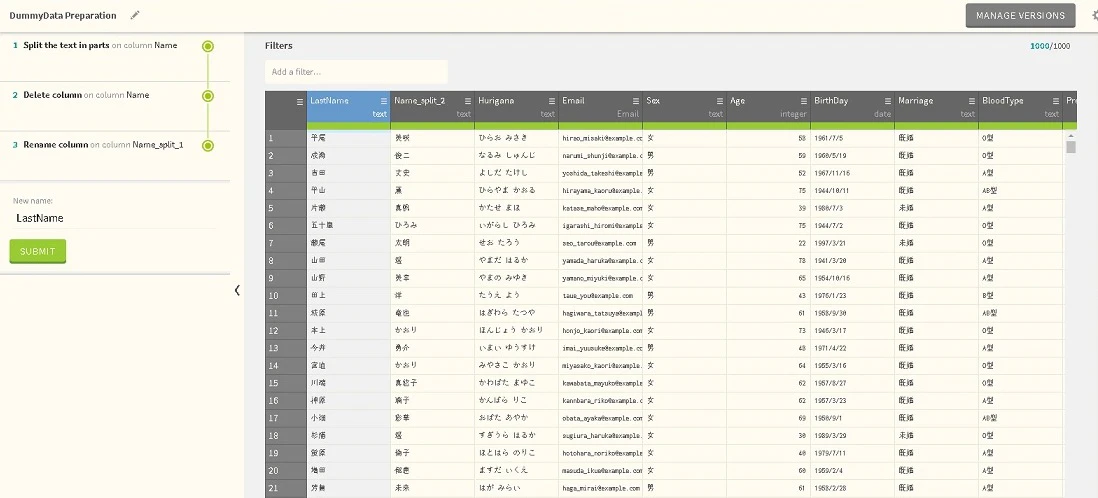
Task: Open Marriage column menu
Action: point(972,101)
